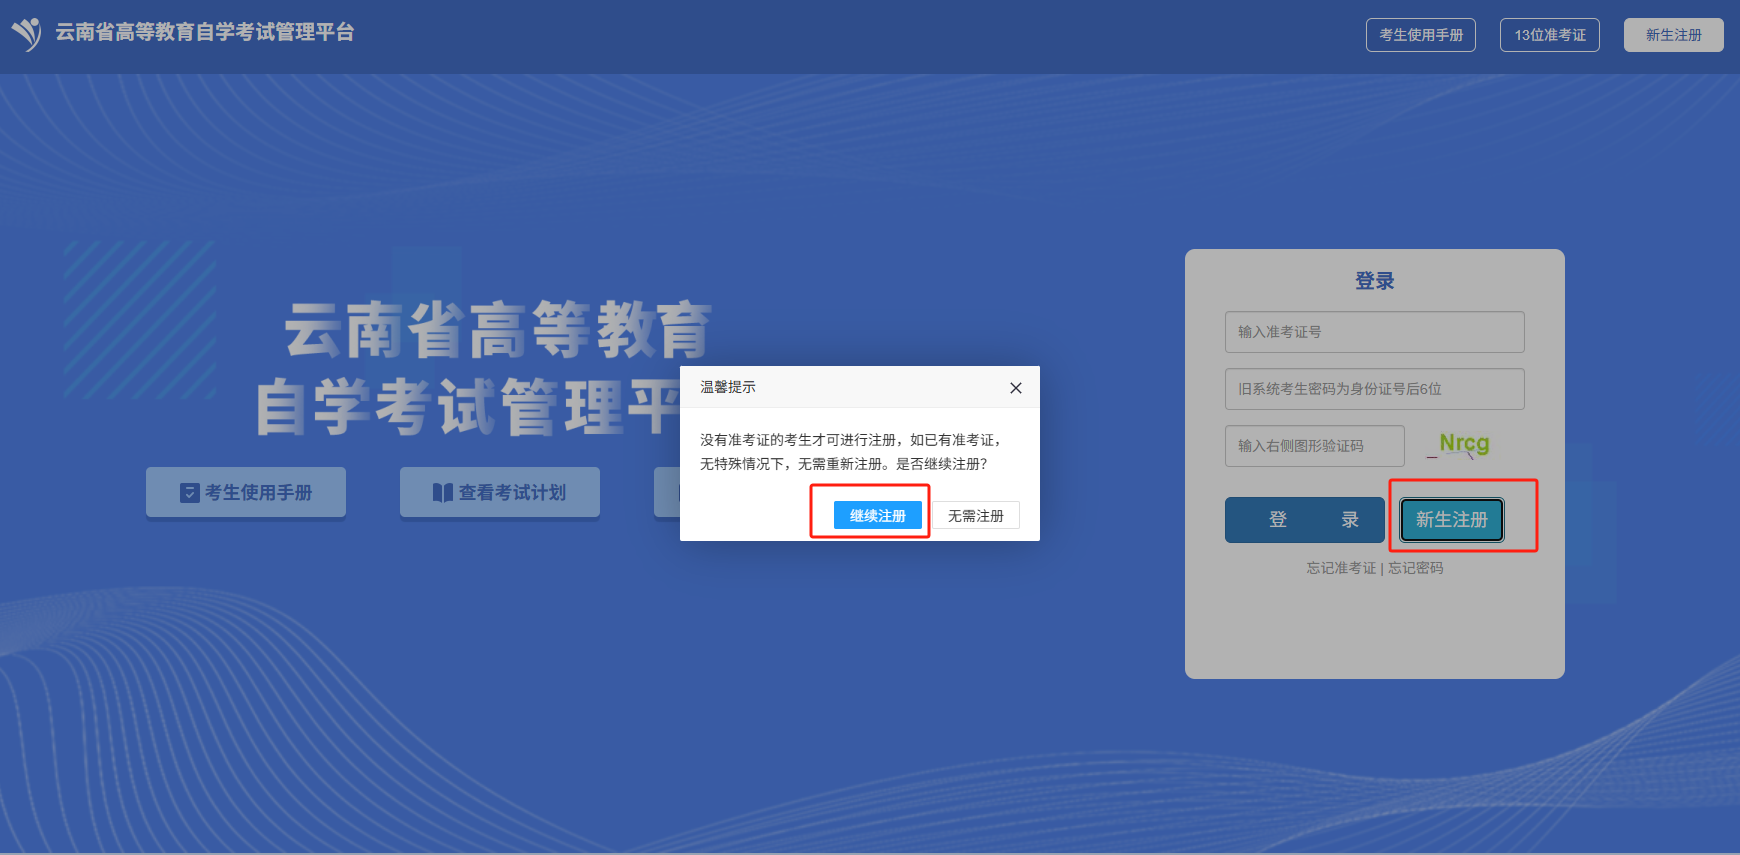Click the platform logo icon in header
Image resolution: width=1740 pixels, height=855 pixels.
point(26,34)
